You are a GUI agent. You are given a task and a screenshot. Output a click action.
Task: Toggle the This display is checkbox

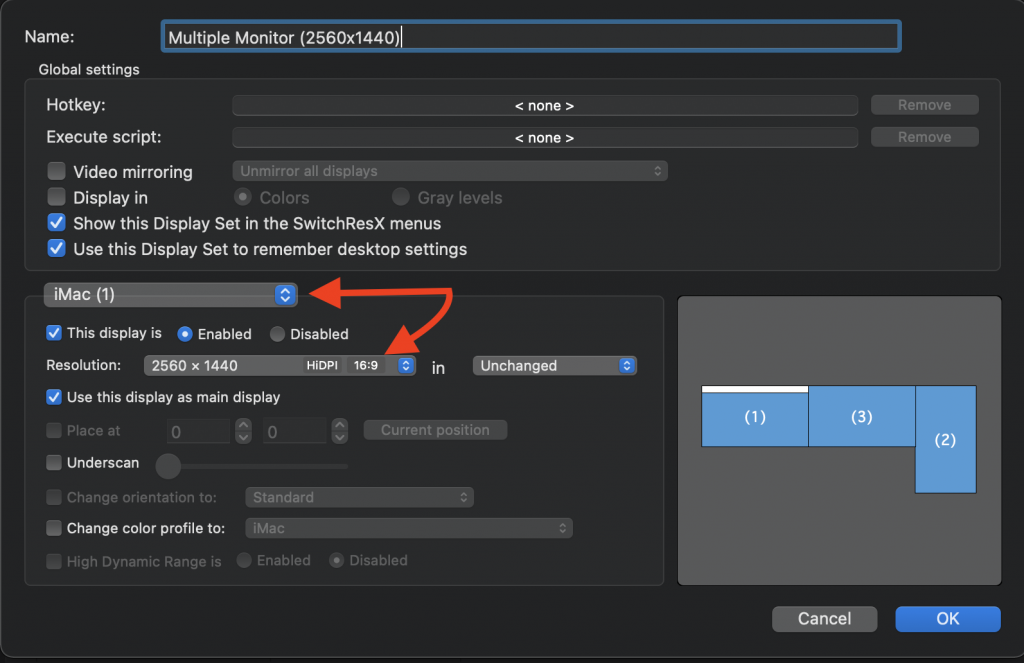(x=54, y=333)
